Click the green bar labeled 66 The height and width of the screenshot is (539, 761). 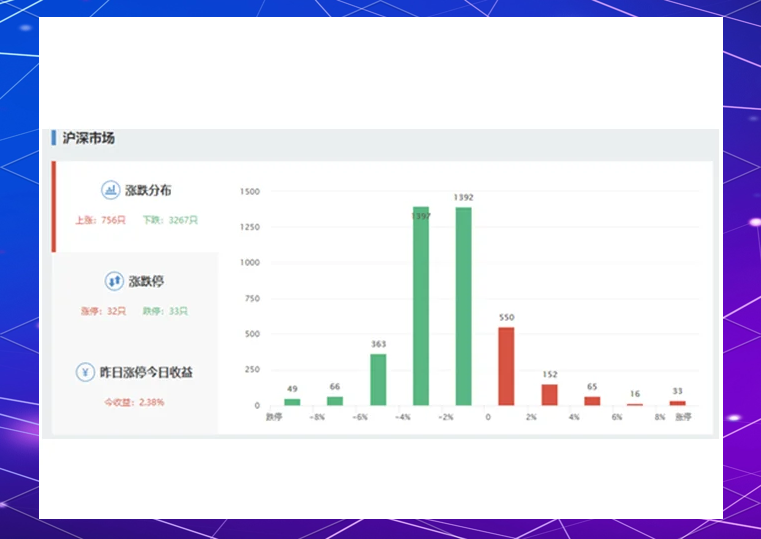(x=335, y=401)
